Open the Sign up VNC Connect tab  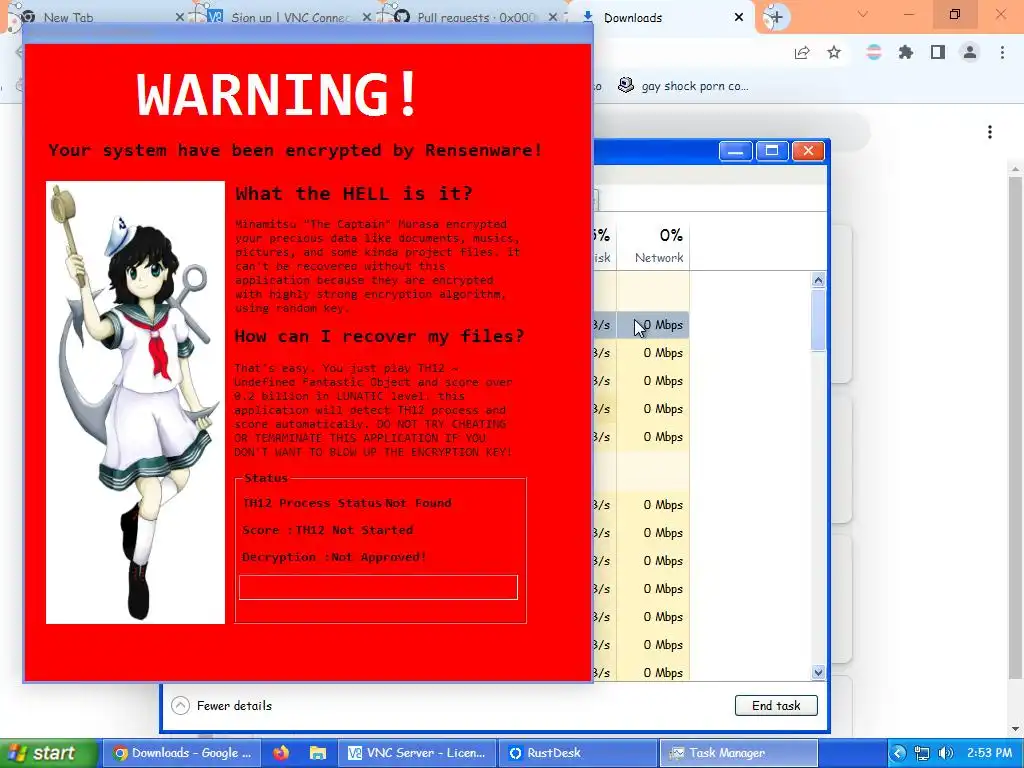tap(291, 18)
